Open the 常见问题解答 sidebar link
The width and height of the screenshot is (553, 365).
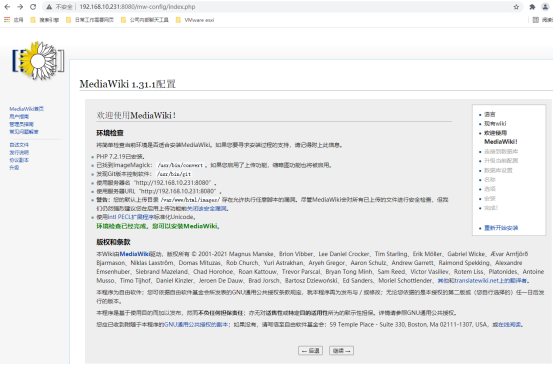(x=24, y=132)
